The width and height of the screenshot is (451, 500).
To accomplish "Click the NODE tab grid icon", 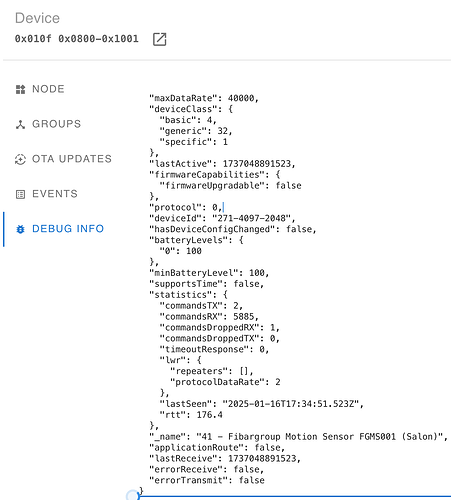I will coord(20,89).
